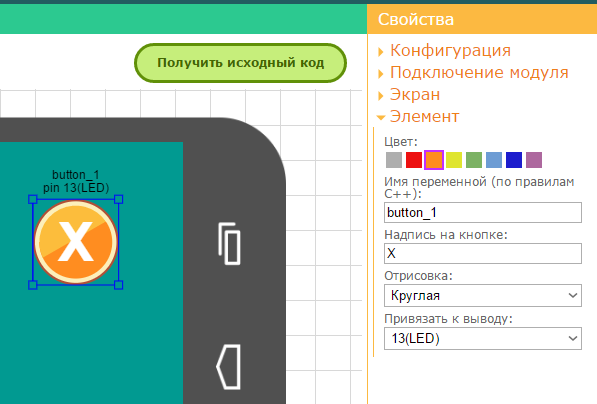
Task: Focus the variable name field button_1
Action: click(x=483, y=212)
